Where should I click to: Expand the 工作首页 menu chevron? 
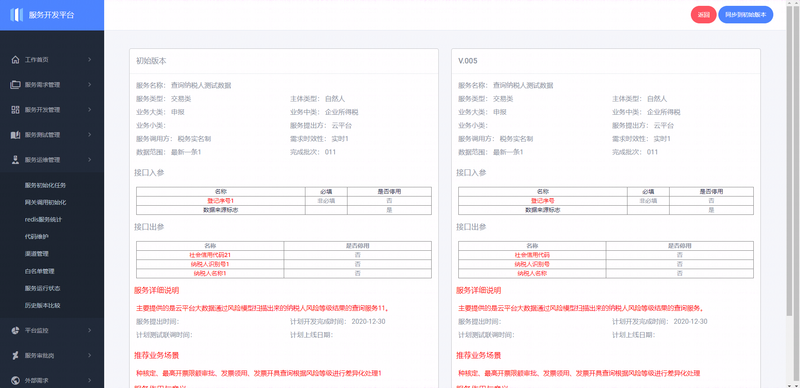tap(89, 60)
